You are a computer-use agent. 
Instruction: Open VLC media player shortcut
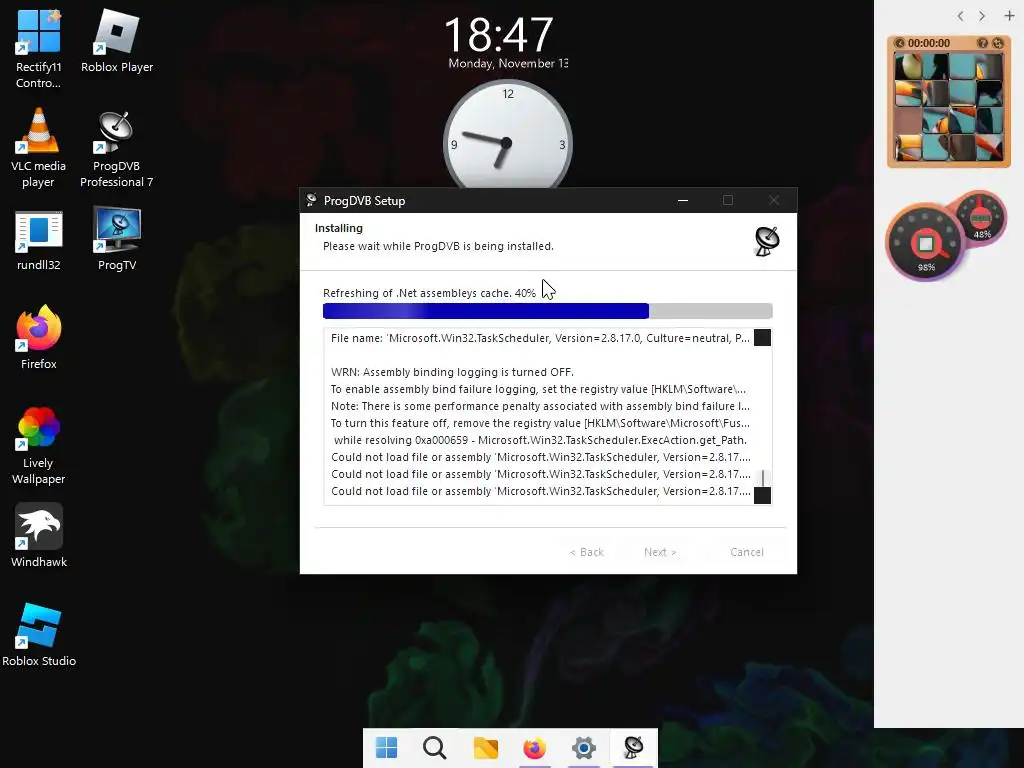[x=39, y=148]
